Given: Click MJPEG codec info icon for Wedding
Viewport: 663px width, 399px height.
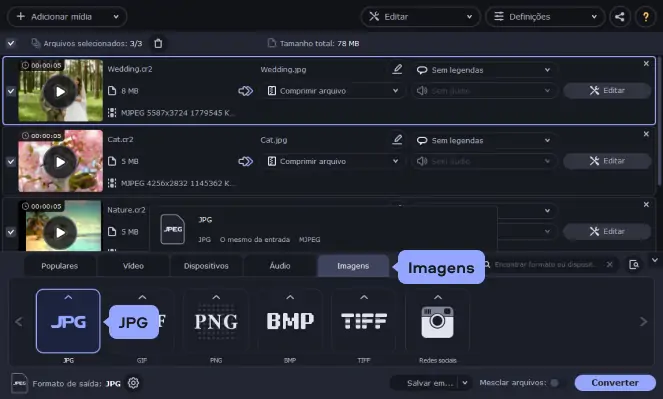Looking at the screenshot, I should coord(112,113).
